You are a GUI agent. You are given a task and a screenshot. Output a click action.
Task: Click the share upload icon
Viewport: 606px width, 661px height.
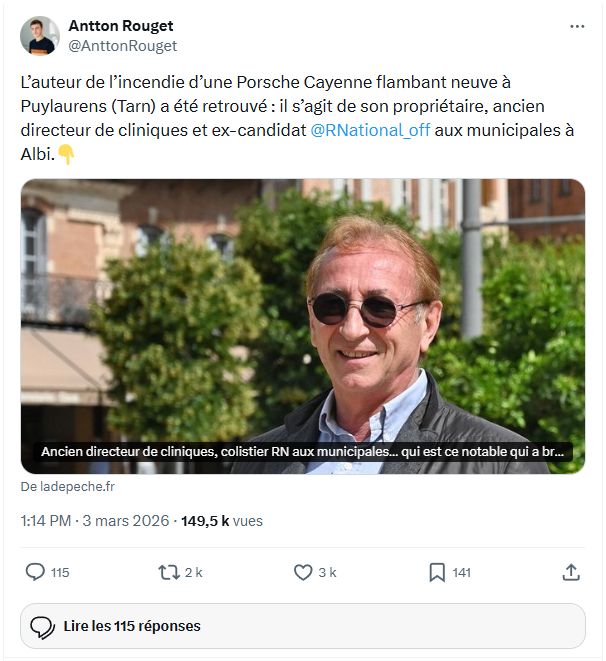[x=571, y=572]
